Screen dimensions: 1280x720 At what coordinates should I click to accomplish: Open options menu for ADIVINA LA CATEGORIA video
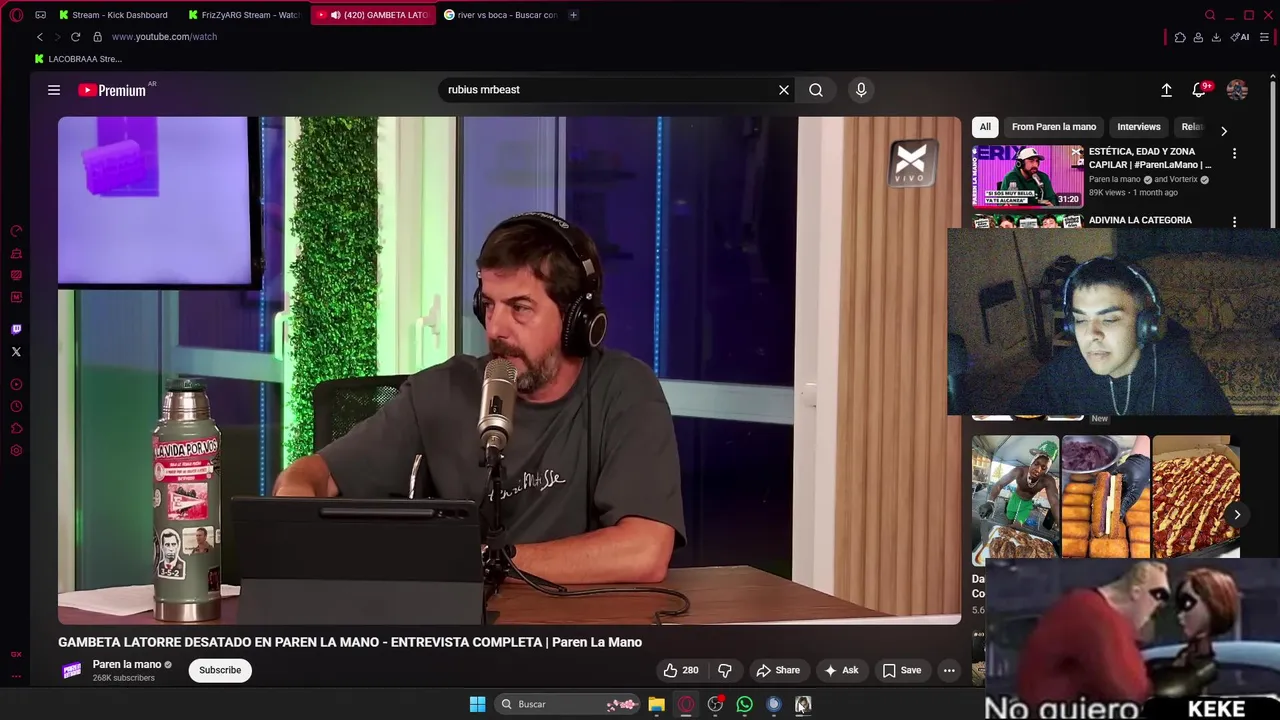(1234, 222)
